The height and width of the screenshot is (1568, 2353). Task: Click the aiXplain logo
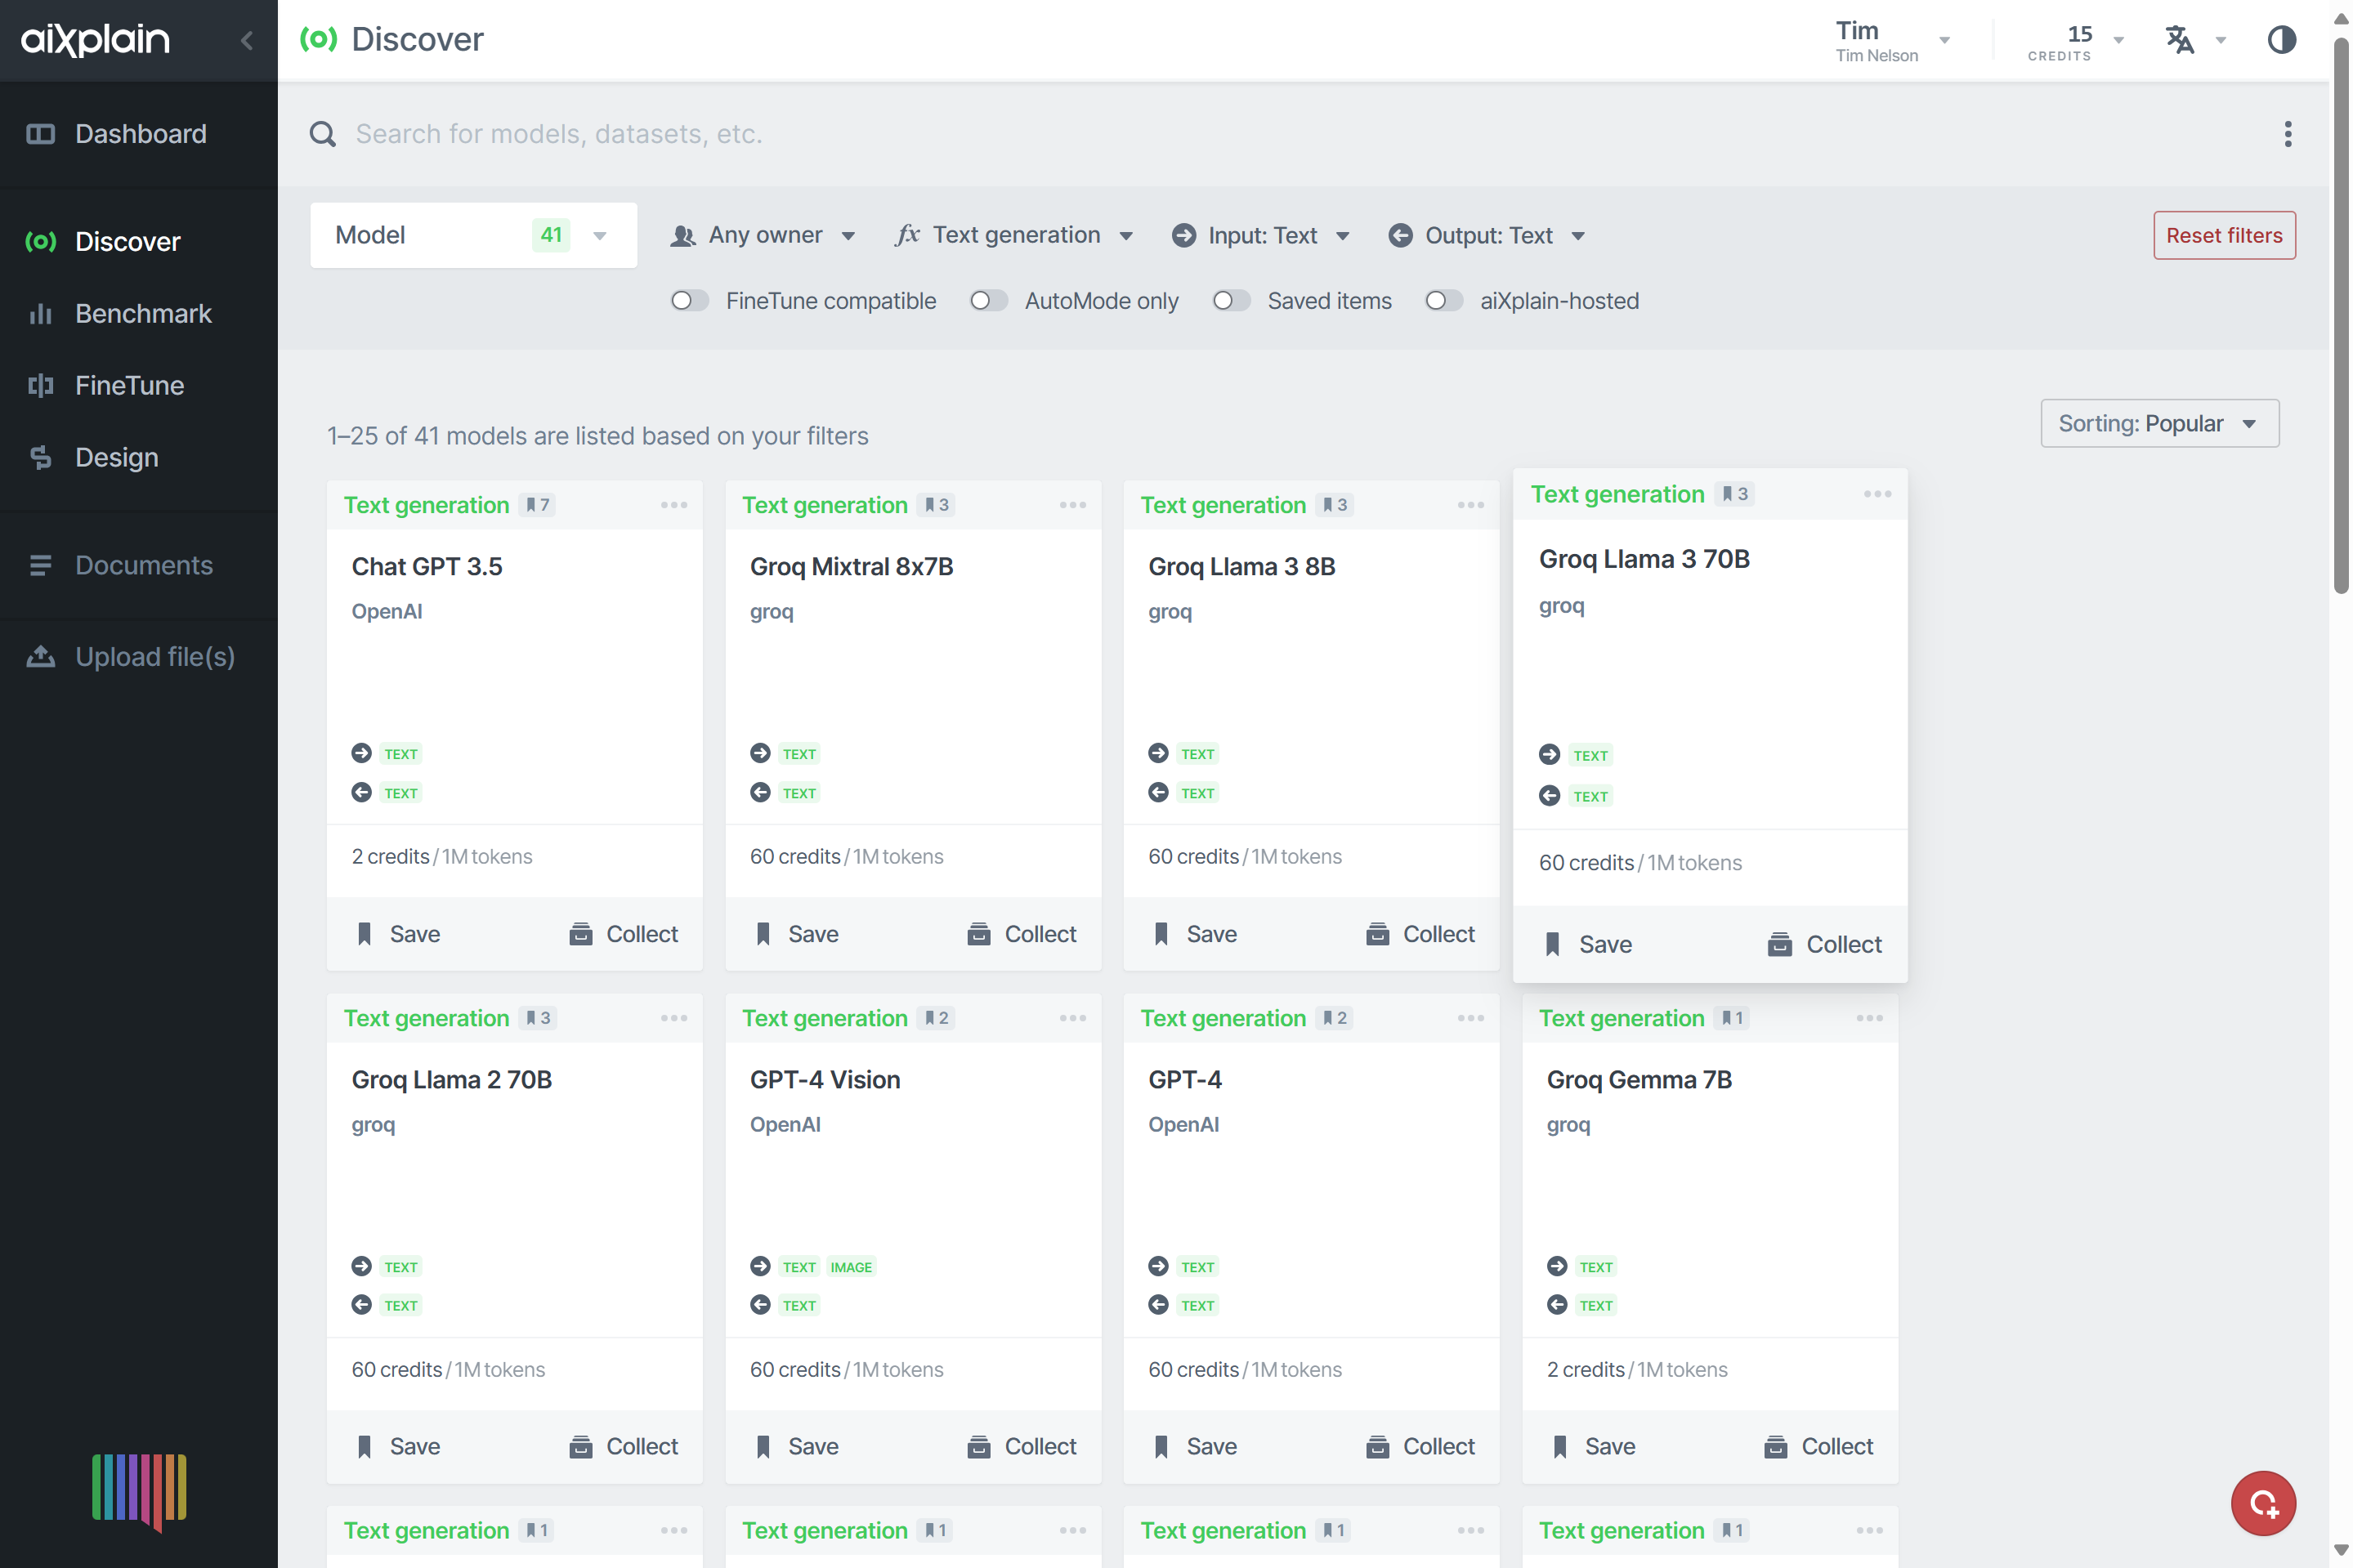95,40
